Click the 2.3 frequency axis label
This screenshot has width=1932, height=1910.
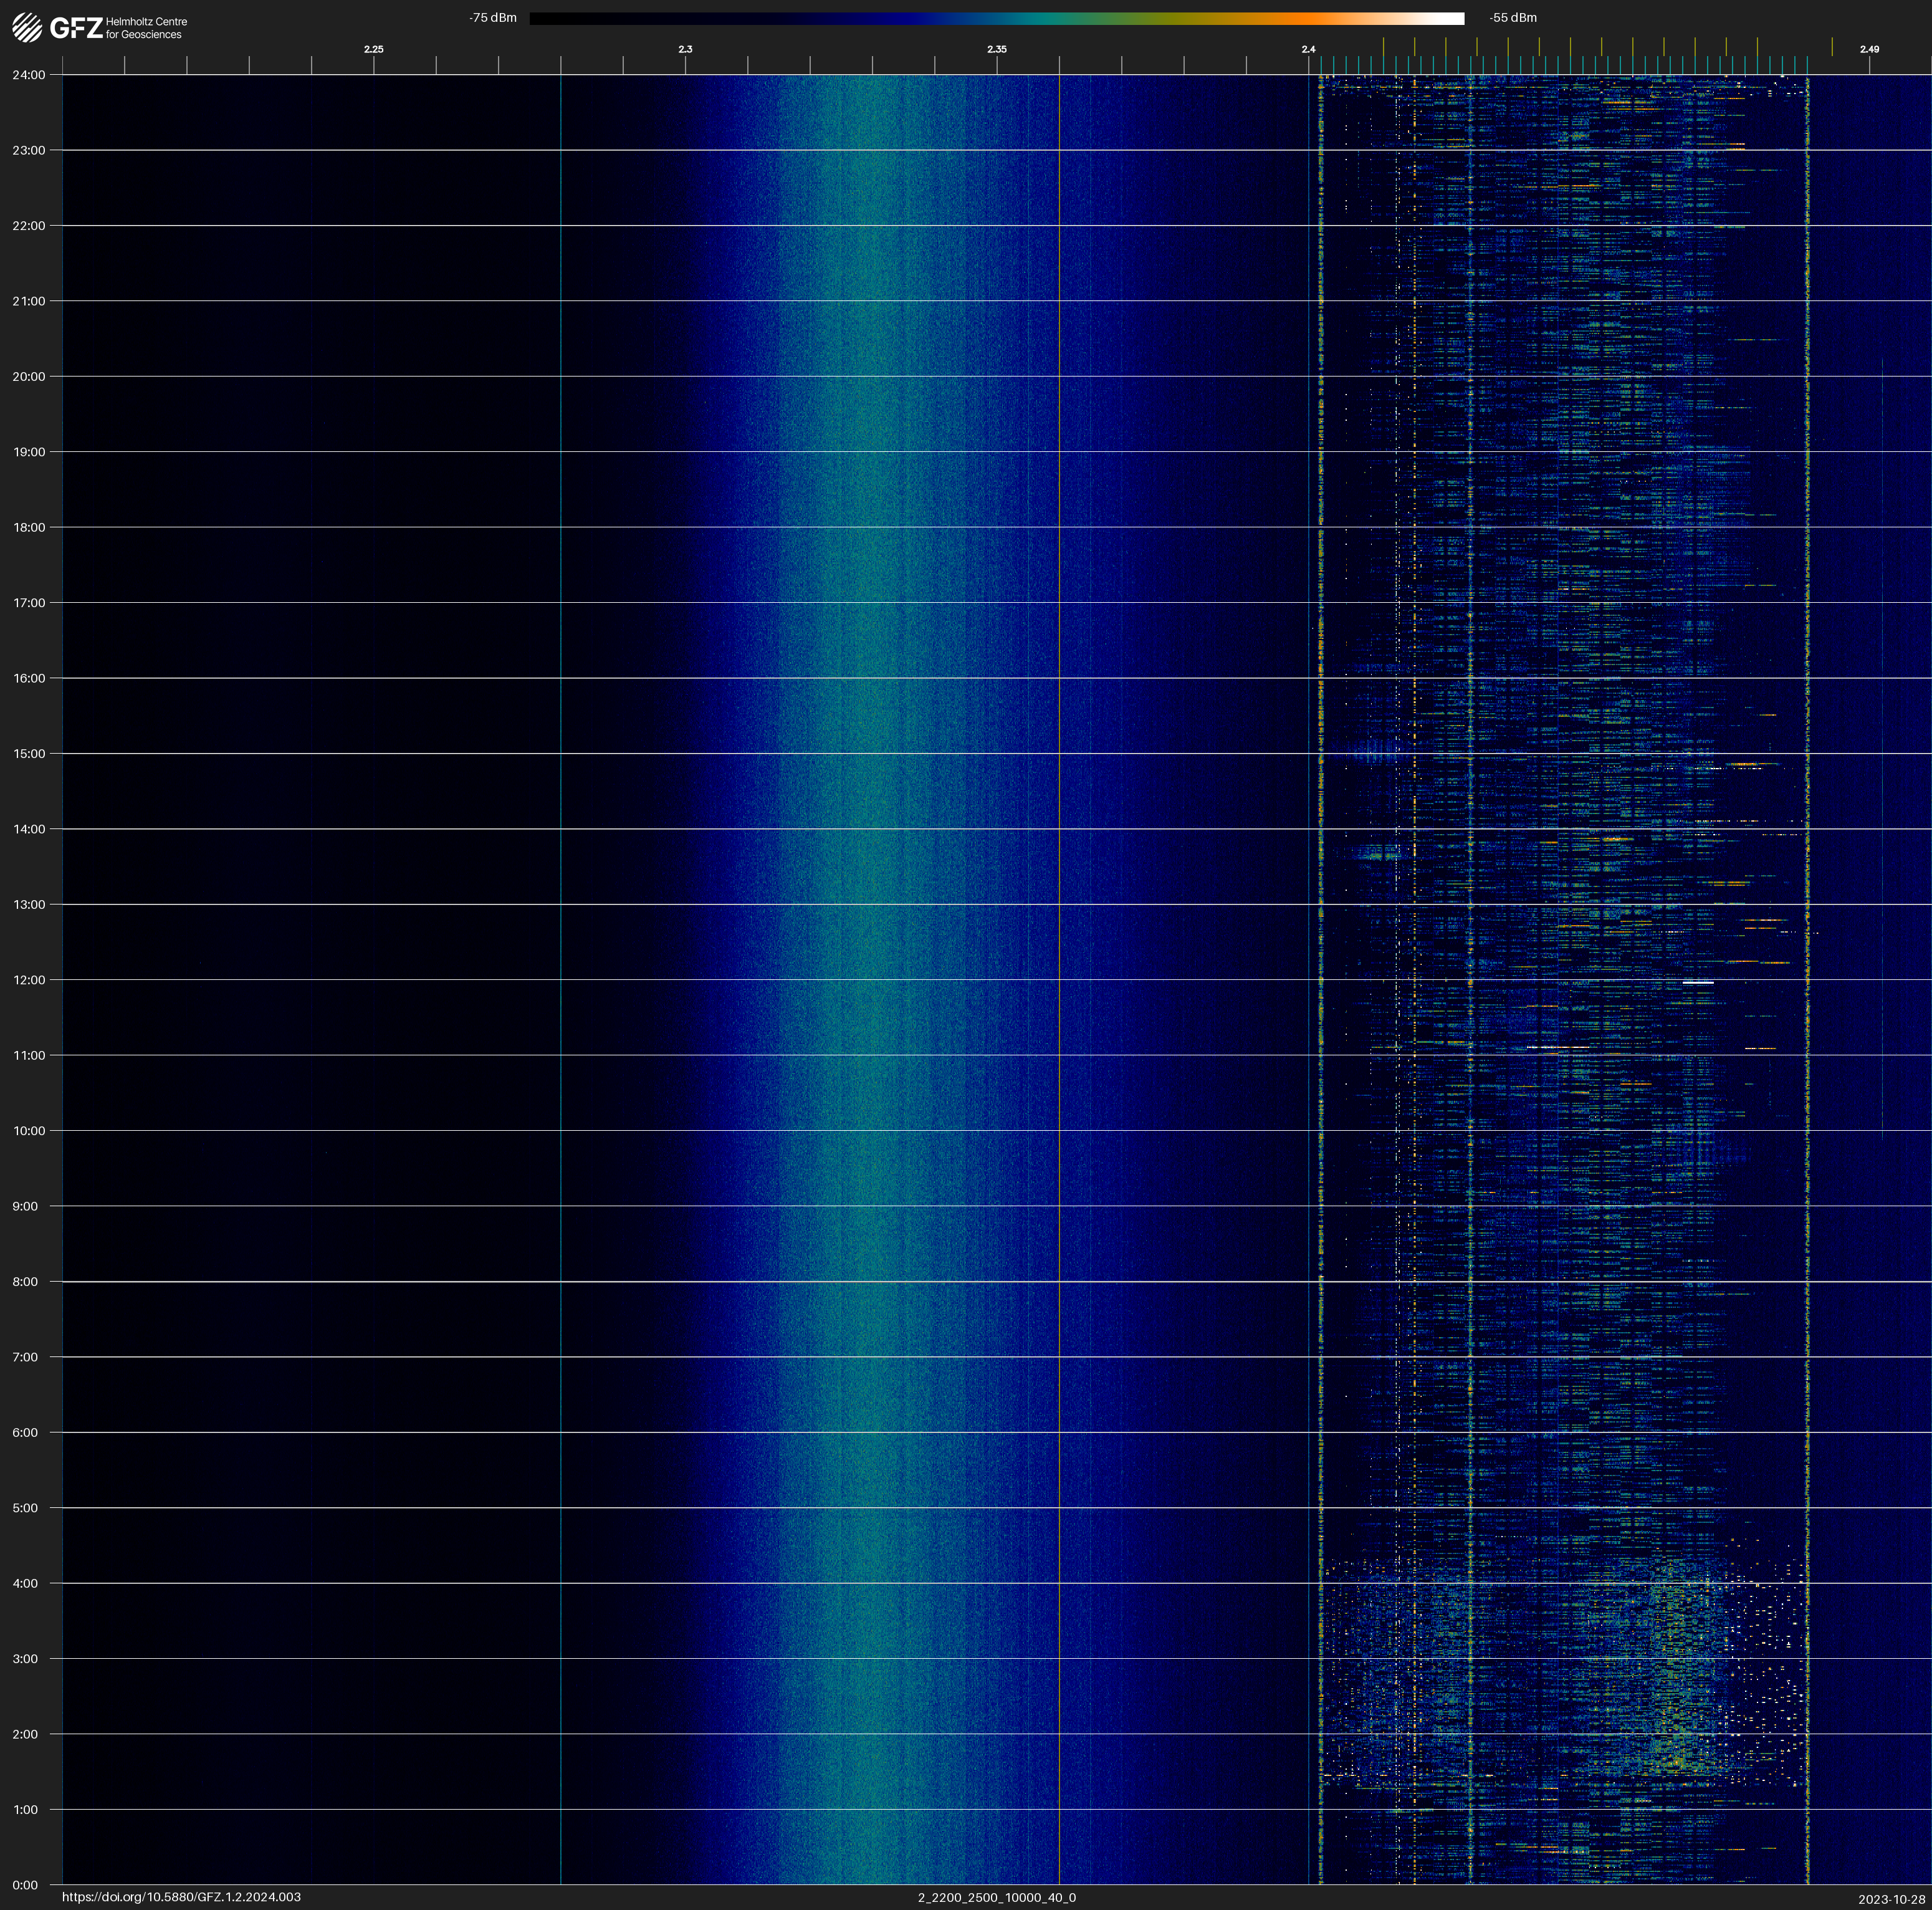pyautogui.click(x=685, y=49)
